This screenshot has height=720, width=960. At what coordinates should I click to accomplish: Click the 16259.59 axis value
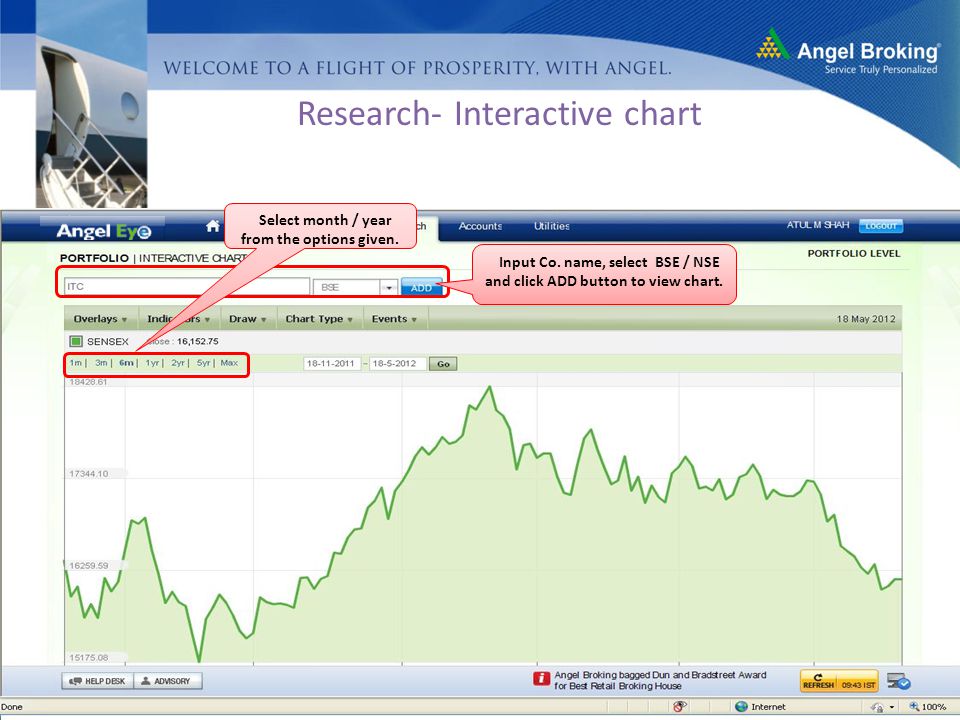tap(89, 566)
